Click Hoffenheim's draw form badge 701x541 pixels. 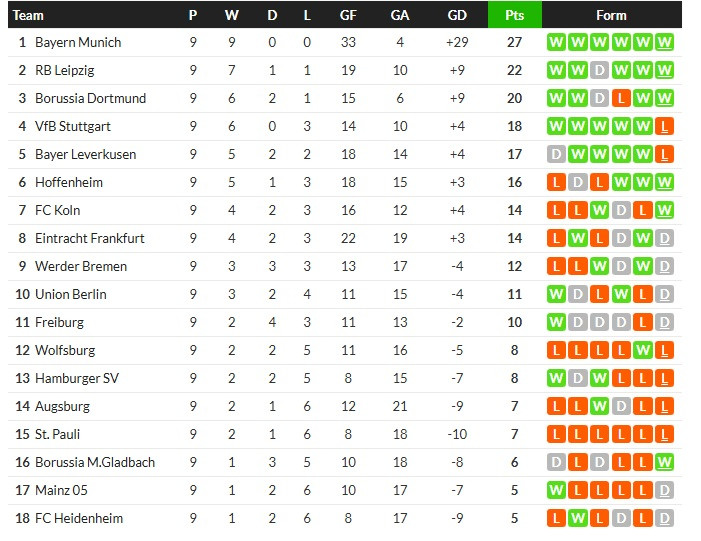point(577,182)
